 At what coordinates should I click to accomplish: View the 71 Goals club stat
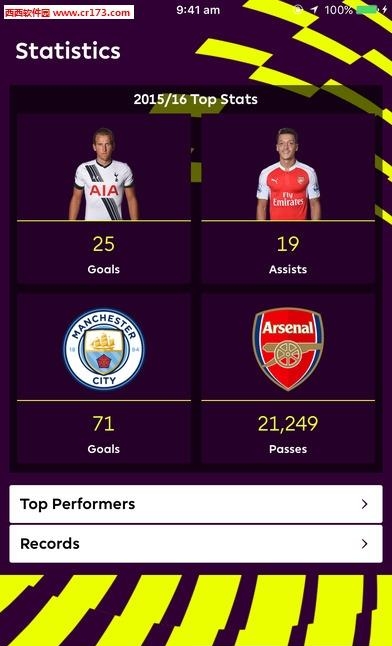click(103, 432)
